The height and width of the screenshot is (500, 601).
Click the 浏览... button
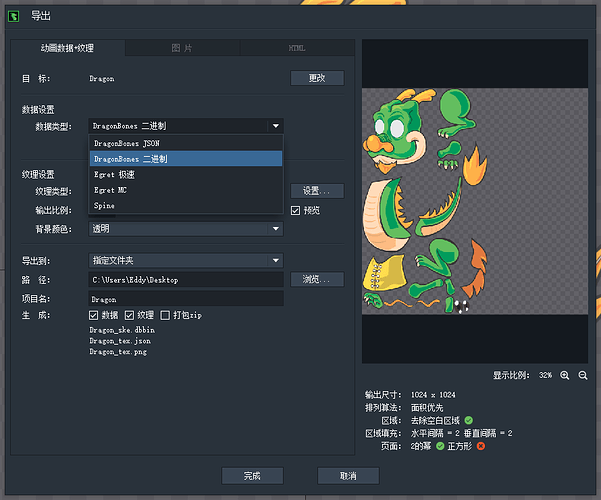coord(317,279)
